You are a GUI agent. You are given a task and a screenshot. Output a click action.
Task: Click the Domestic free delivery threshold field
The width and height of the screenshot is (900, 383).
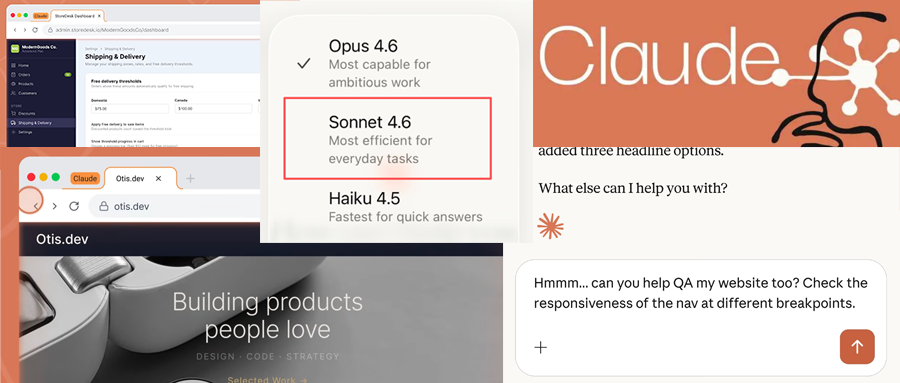tap(131, 109)
